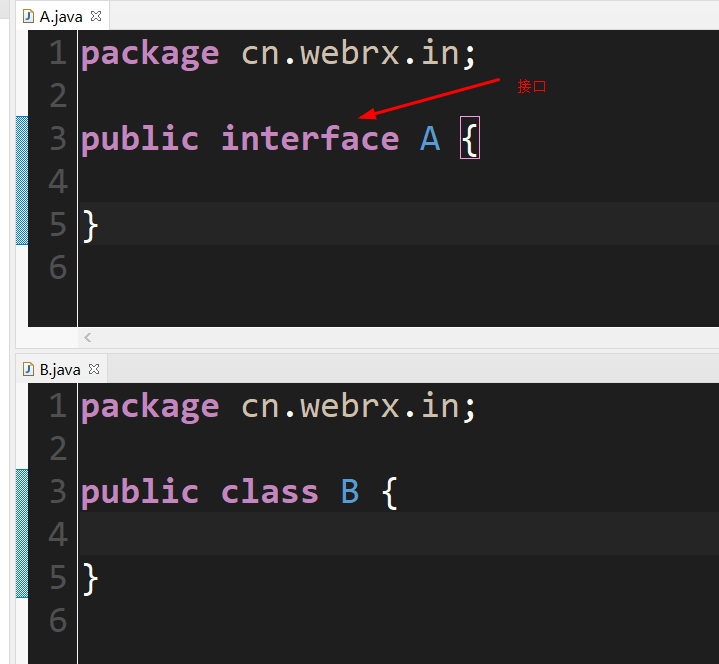Select class name B in B.java
Viewport: 719px width, 664px height.
350,491
